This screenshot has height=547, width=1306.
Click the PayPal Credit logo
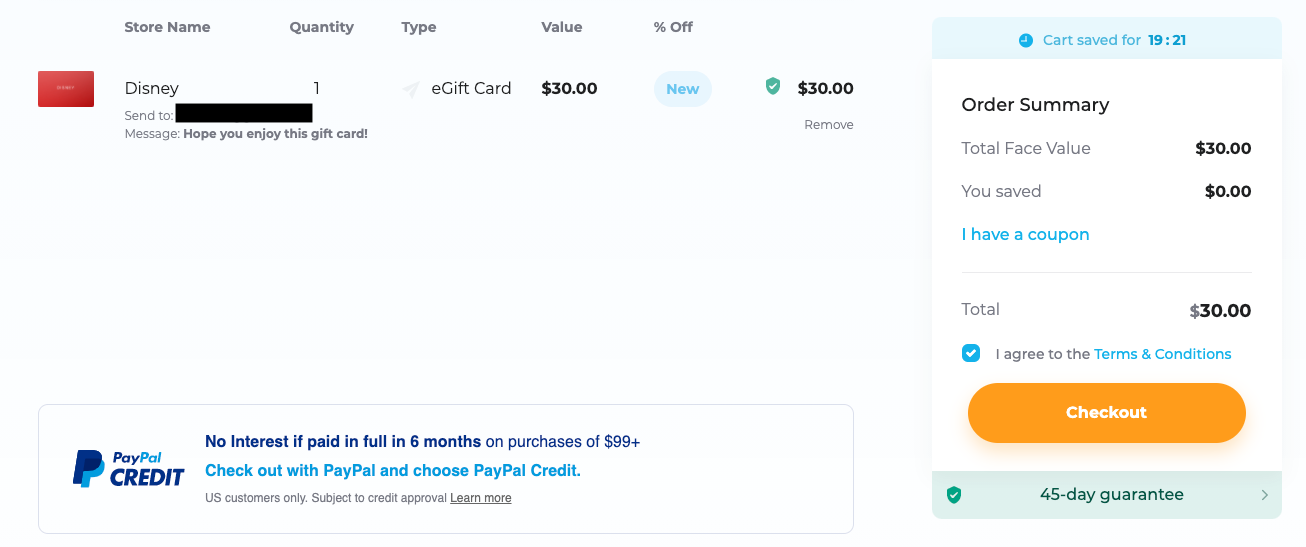point(129,469)
